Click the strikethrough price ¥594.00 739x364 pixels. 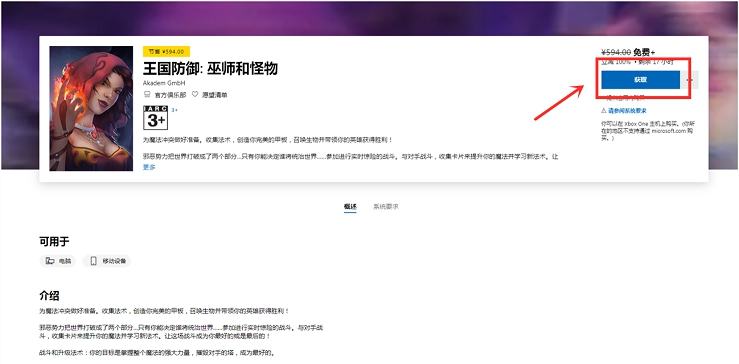tap(616, 52)
